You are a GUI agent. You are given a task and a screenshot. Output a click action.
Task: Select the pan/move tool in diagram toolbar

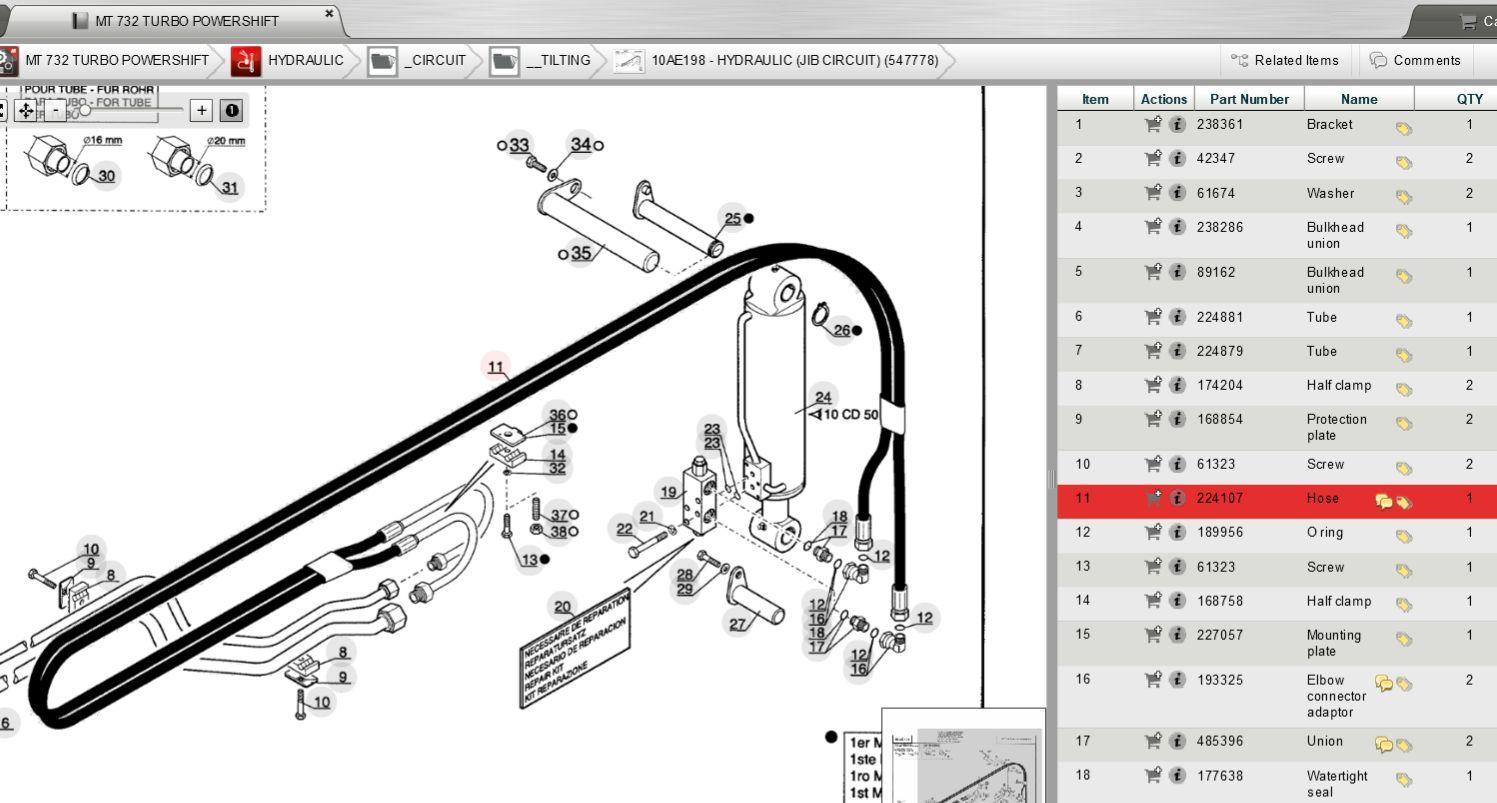coord(26,110)
